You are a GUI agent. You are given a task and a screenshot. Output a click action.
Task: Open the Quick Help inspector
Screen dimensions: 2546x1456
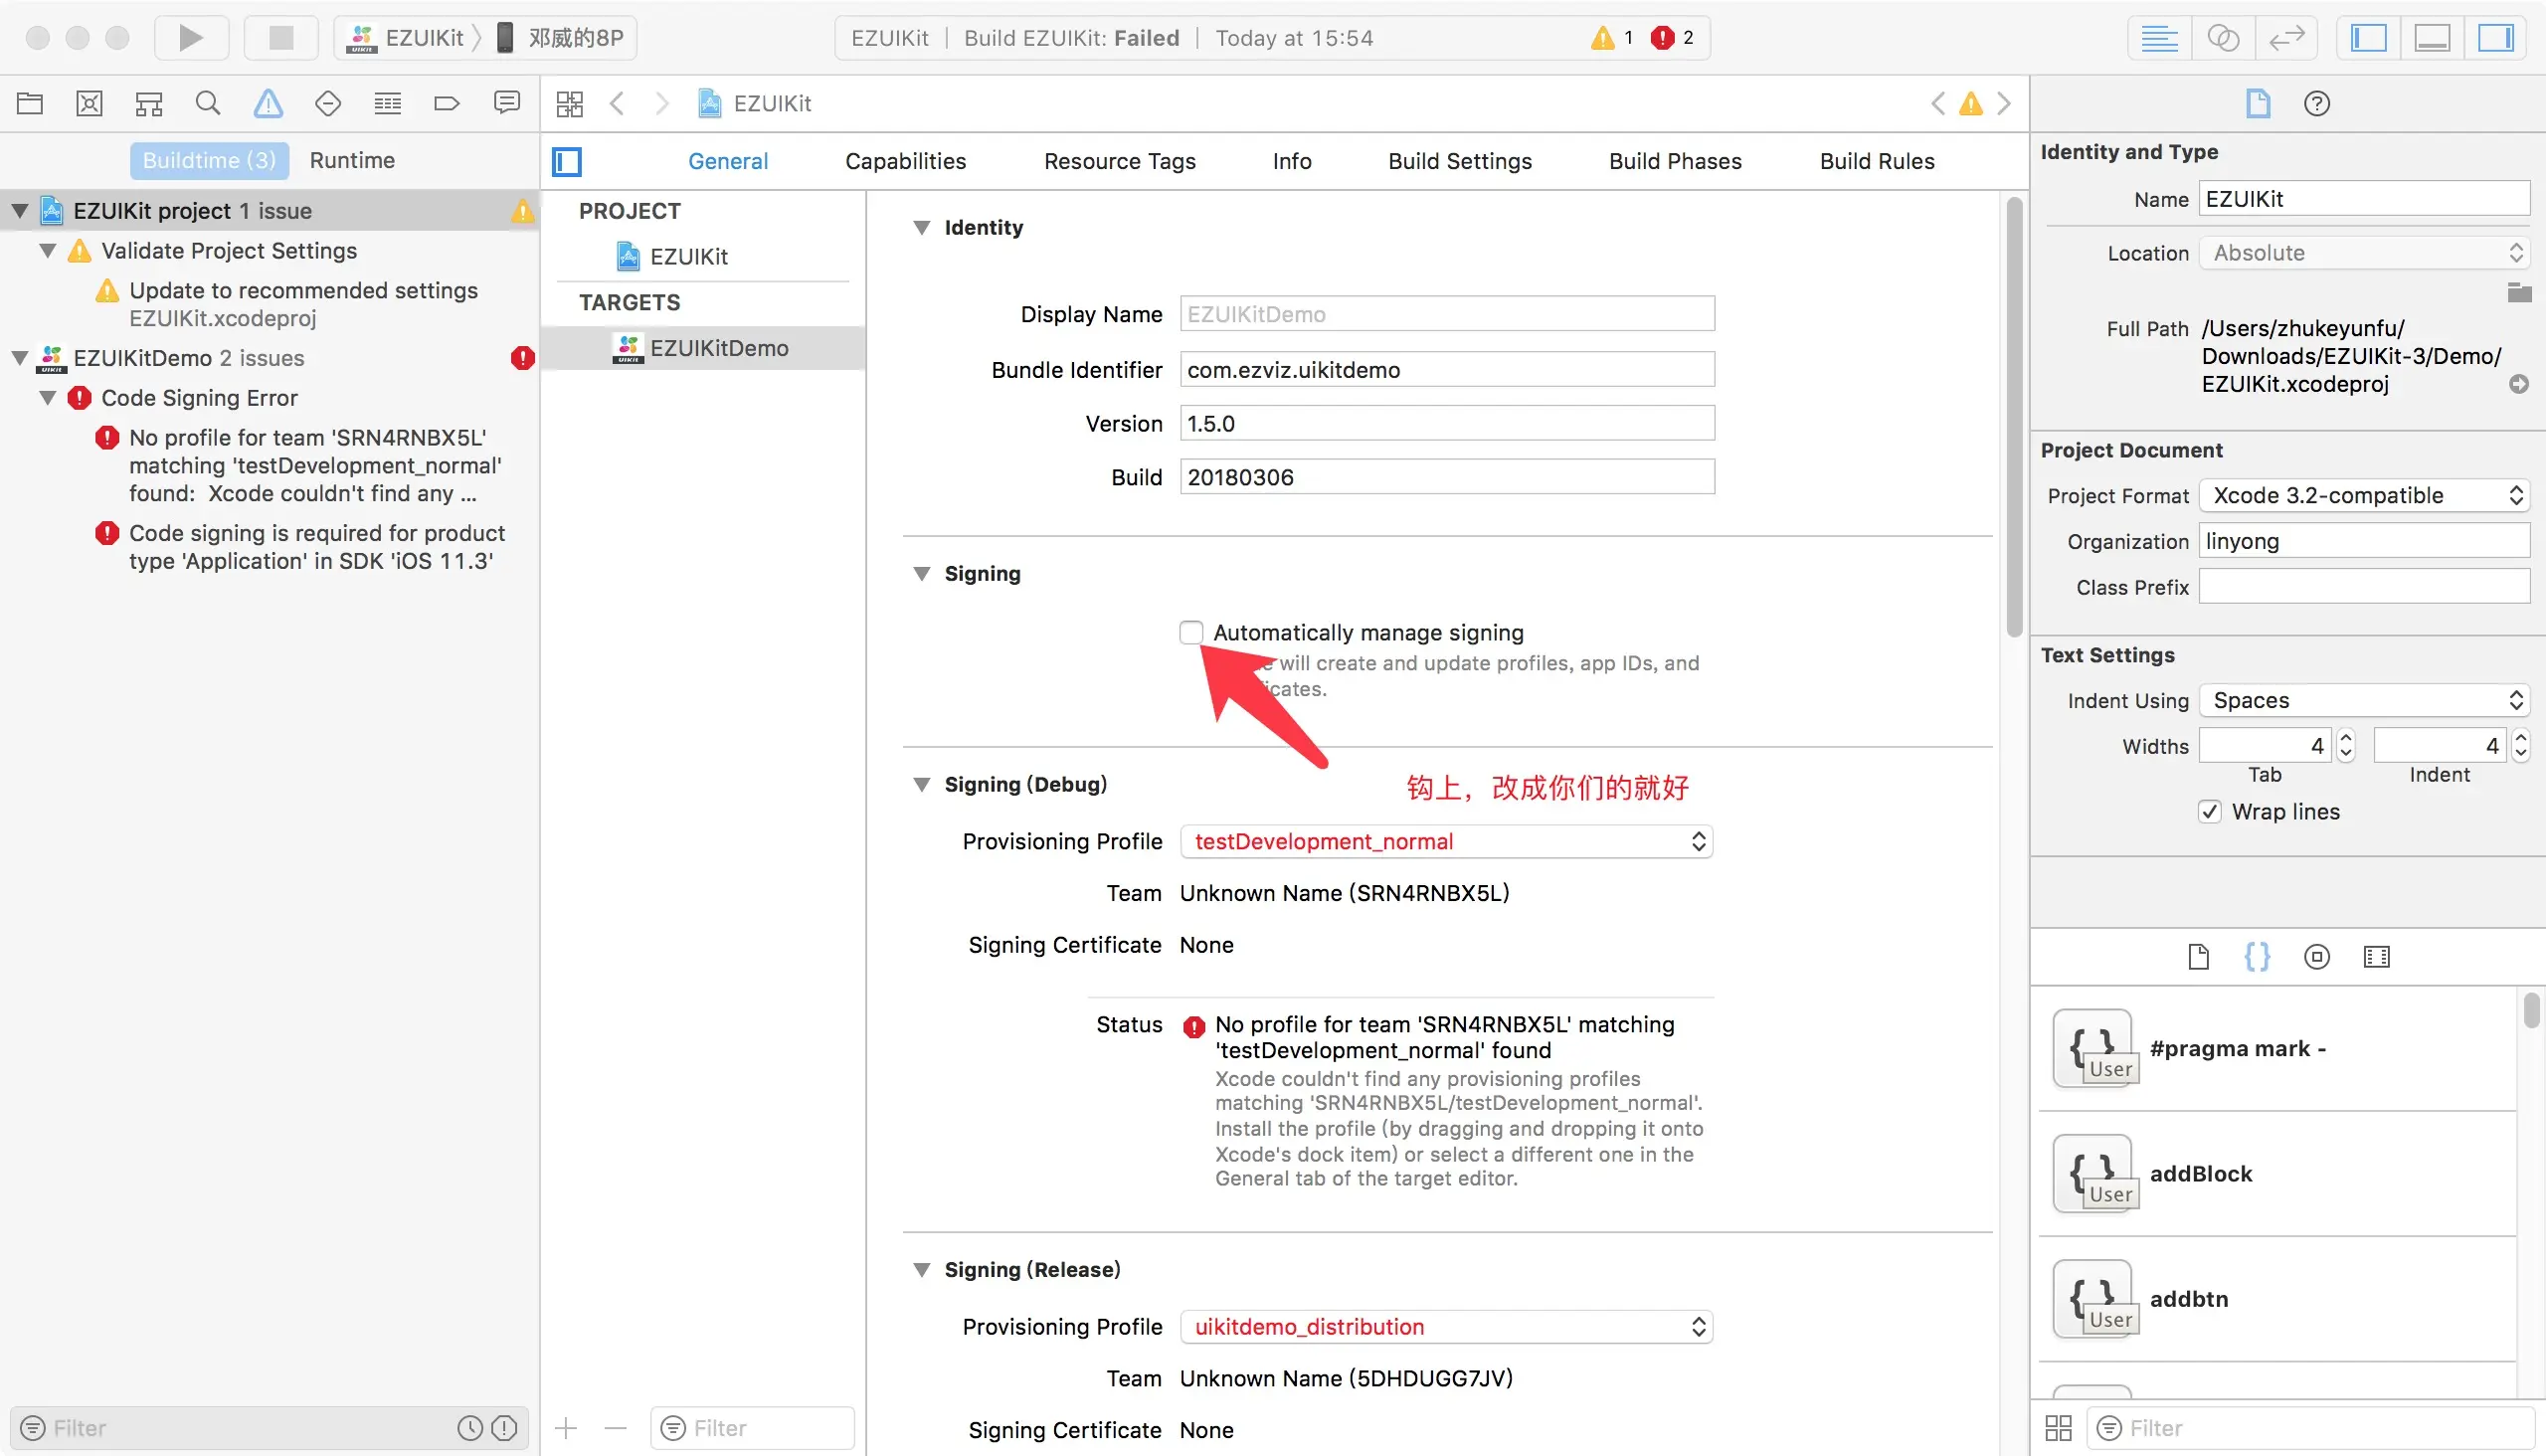click(2316, 103)
